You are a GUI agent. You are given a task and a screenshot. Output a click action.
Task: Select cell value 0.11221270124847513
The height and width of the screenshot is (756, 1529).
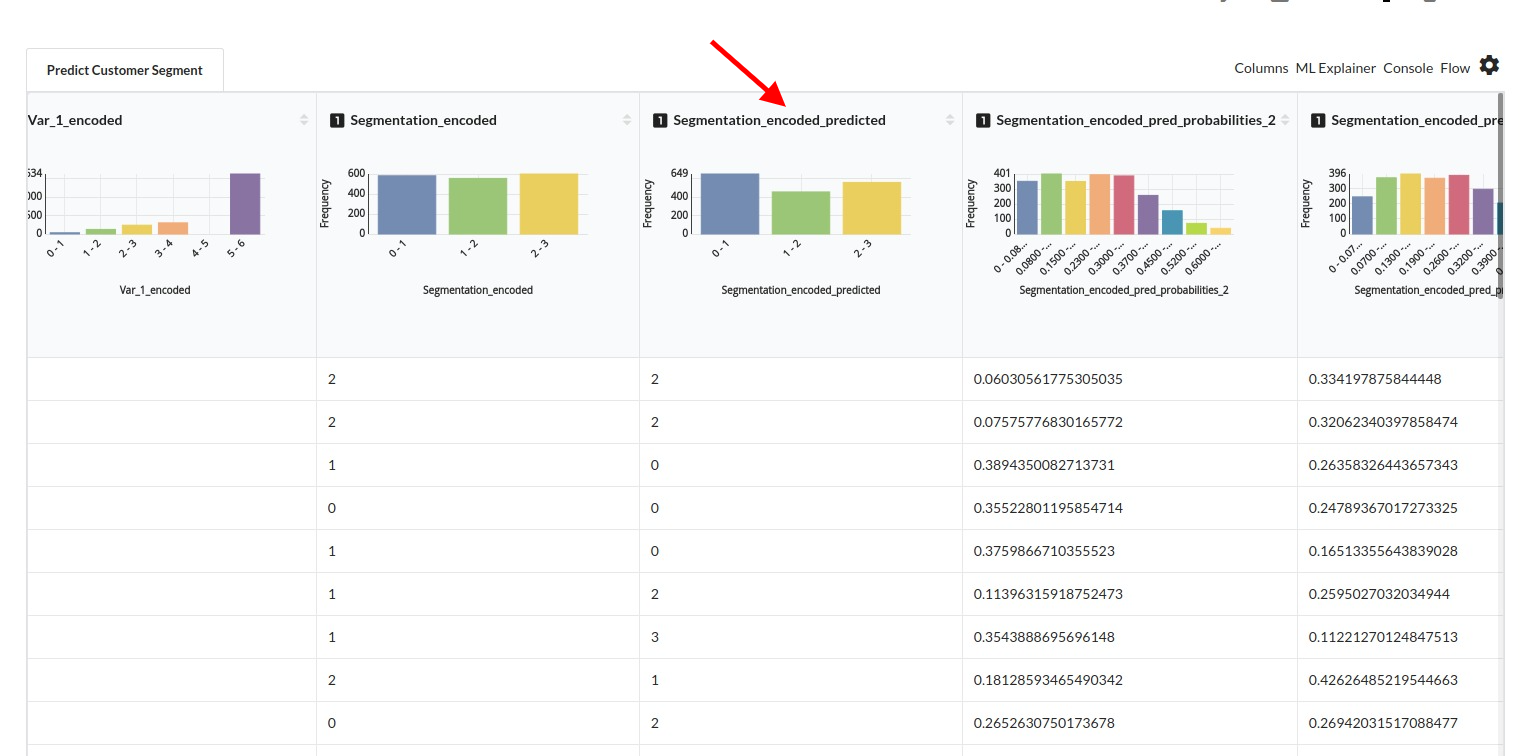(x=1383, y=637)
